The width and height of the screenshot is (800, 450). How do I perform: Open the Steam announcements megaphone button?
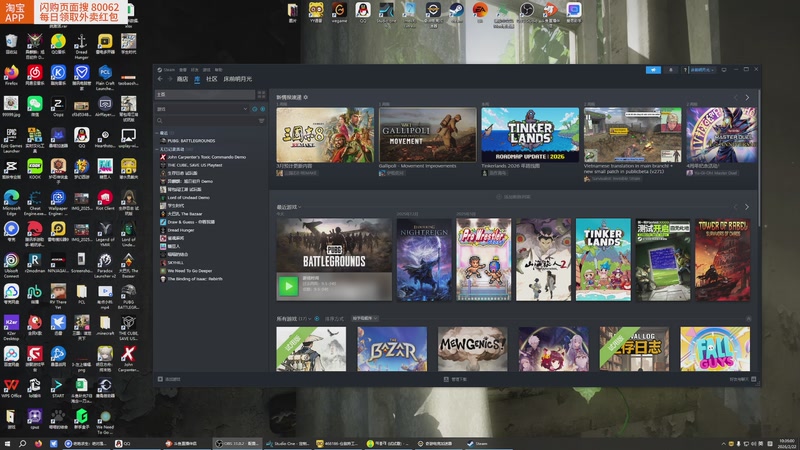click(x=653, y=70)
